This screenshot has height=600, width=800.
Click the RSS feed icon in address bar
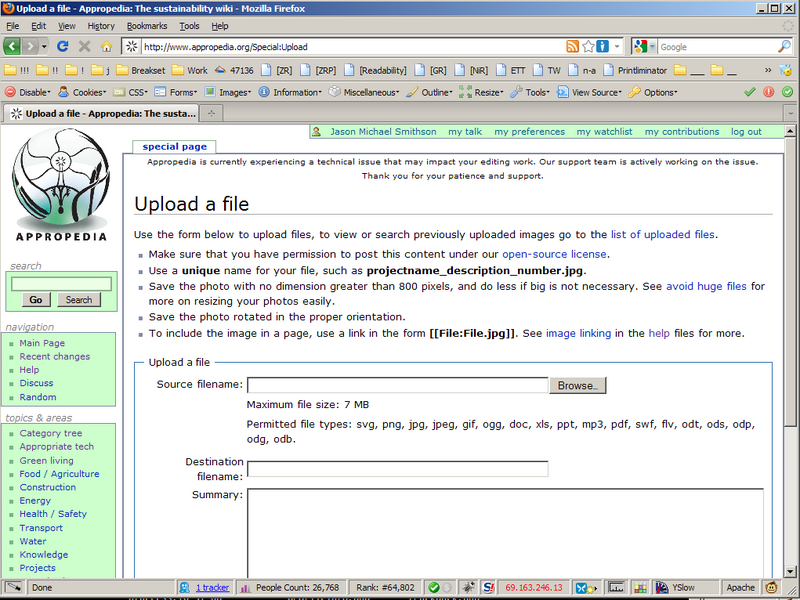(x=572, y=46)
